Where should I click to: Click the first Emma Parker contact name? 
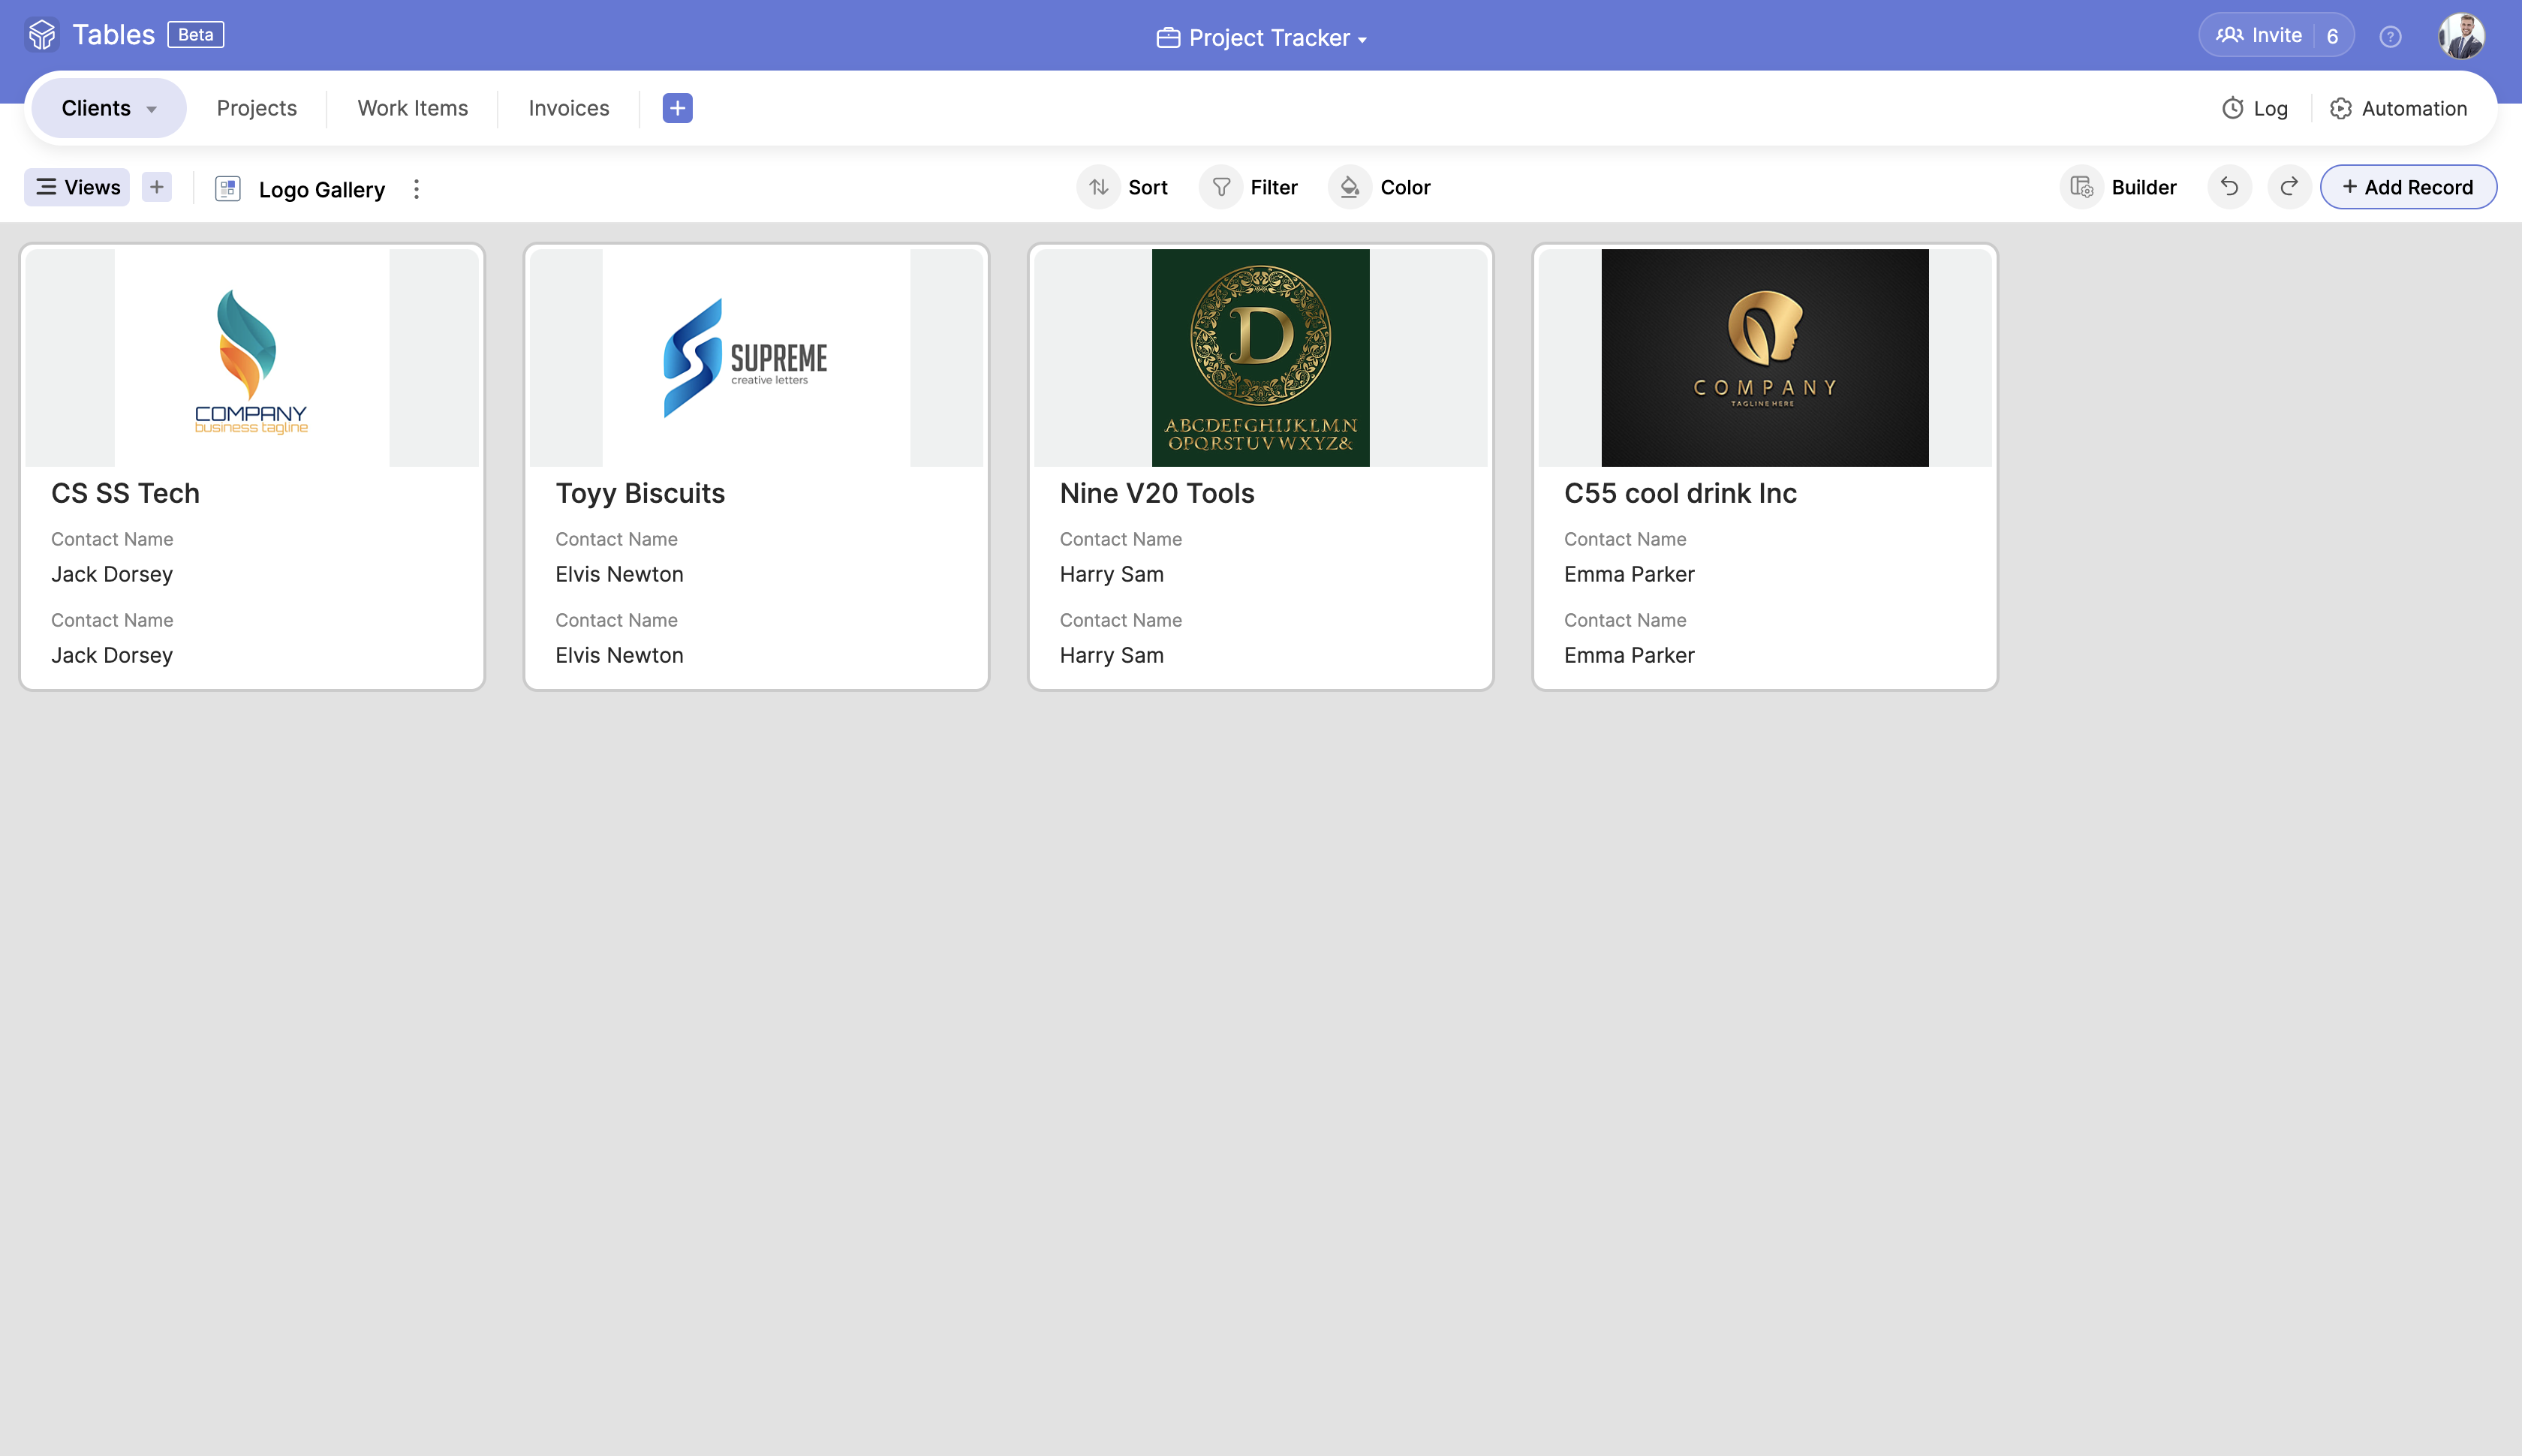point(1629,574)
